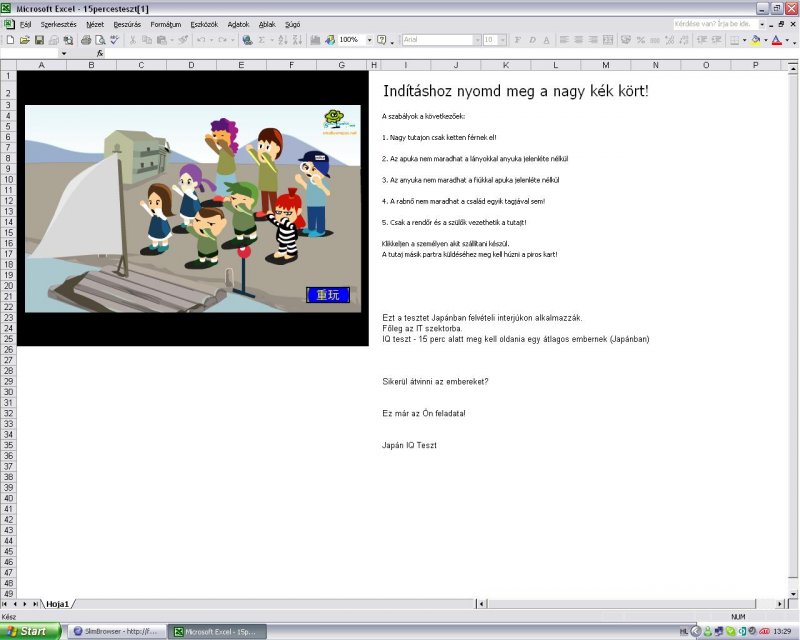Screen dimensions: 800x640
Task: Toggle italic formatting (D icon)
Action: click(532, 40)
